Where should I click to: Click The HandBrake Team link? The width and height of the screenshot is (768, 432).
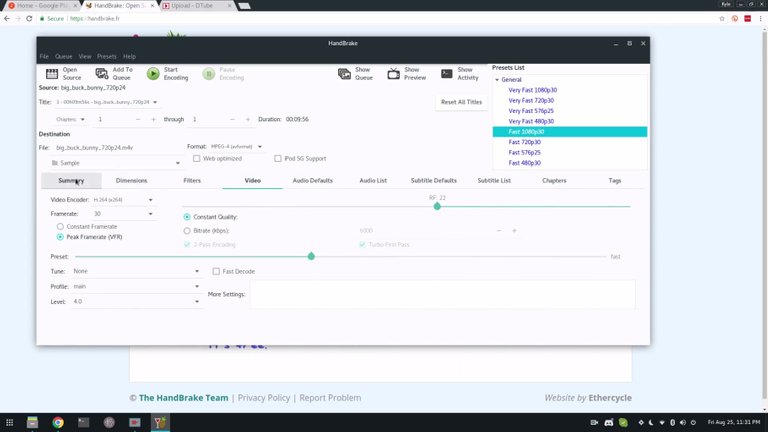coord(184,398)
